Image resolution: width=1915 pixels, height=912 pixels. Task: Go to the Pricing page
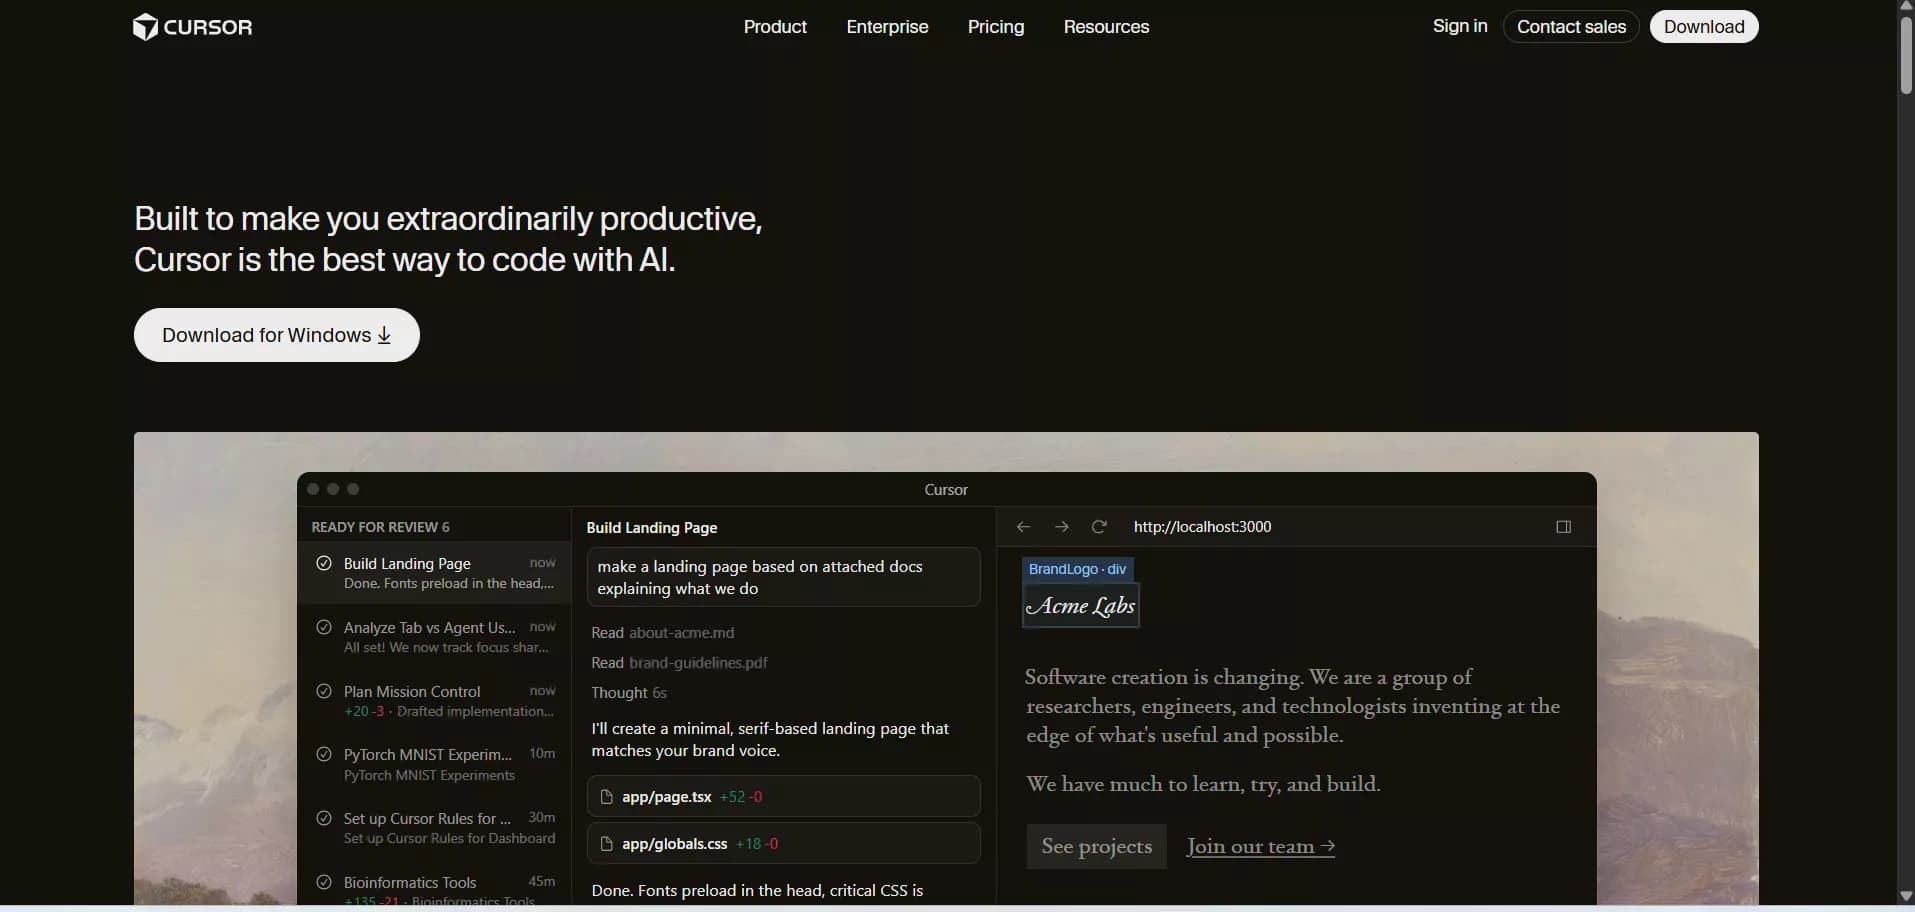(x=995, y=27)
